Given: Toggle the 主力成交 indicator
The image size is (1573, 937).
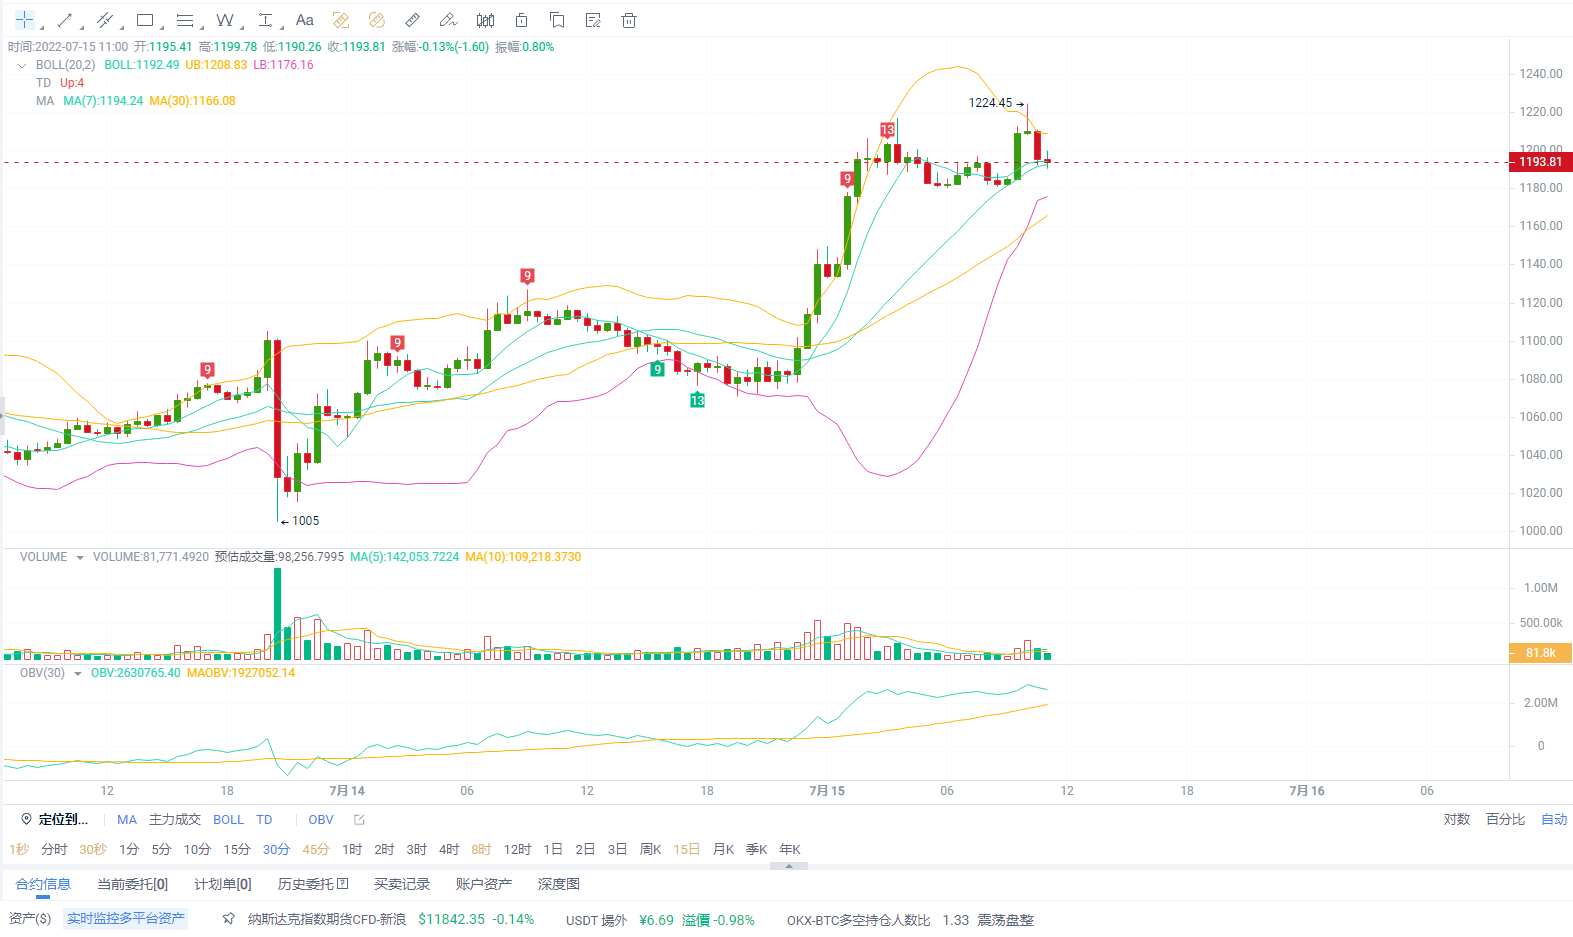Looking at the screenshot, I should [175, 820].
